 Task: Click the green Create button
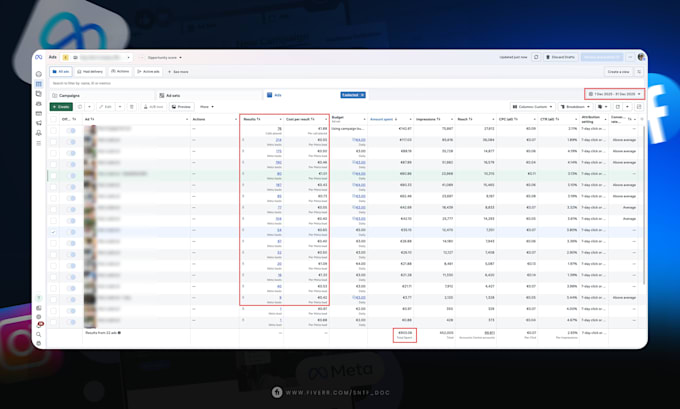tap(61, 107)
